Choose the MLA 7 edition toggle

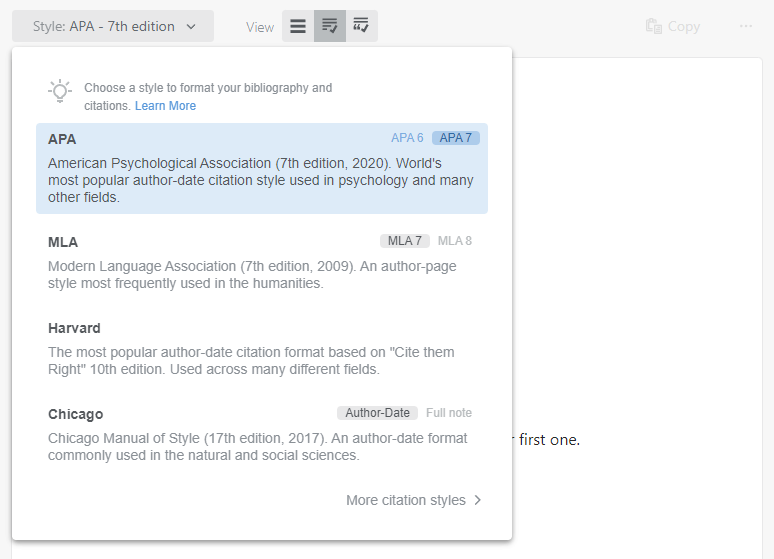pos(405,241)
